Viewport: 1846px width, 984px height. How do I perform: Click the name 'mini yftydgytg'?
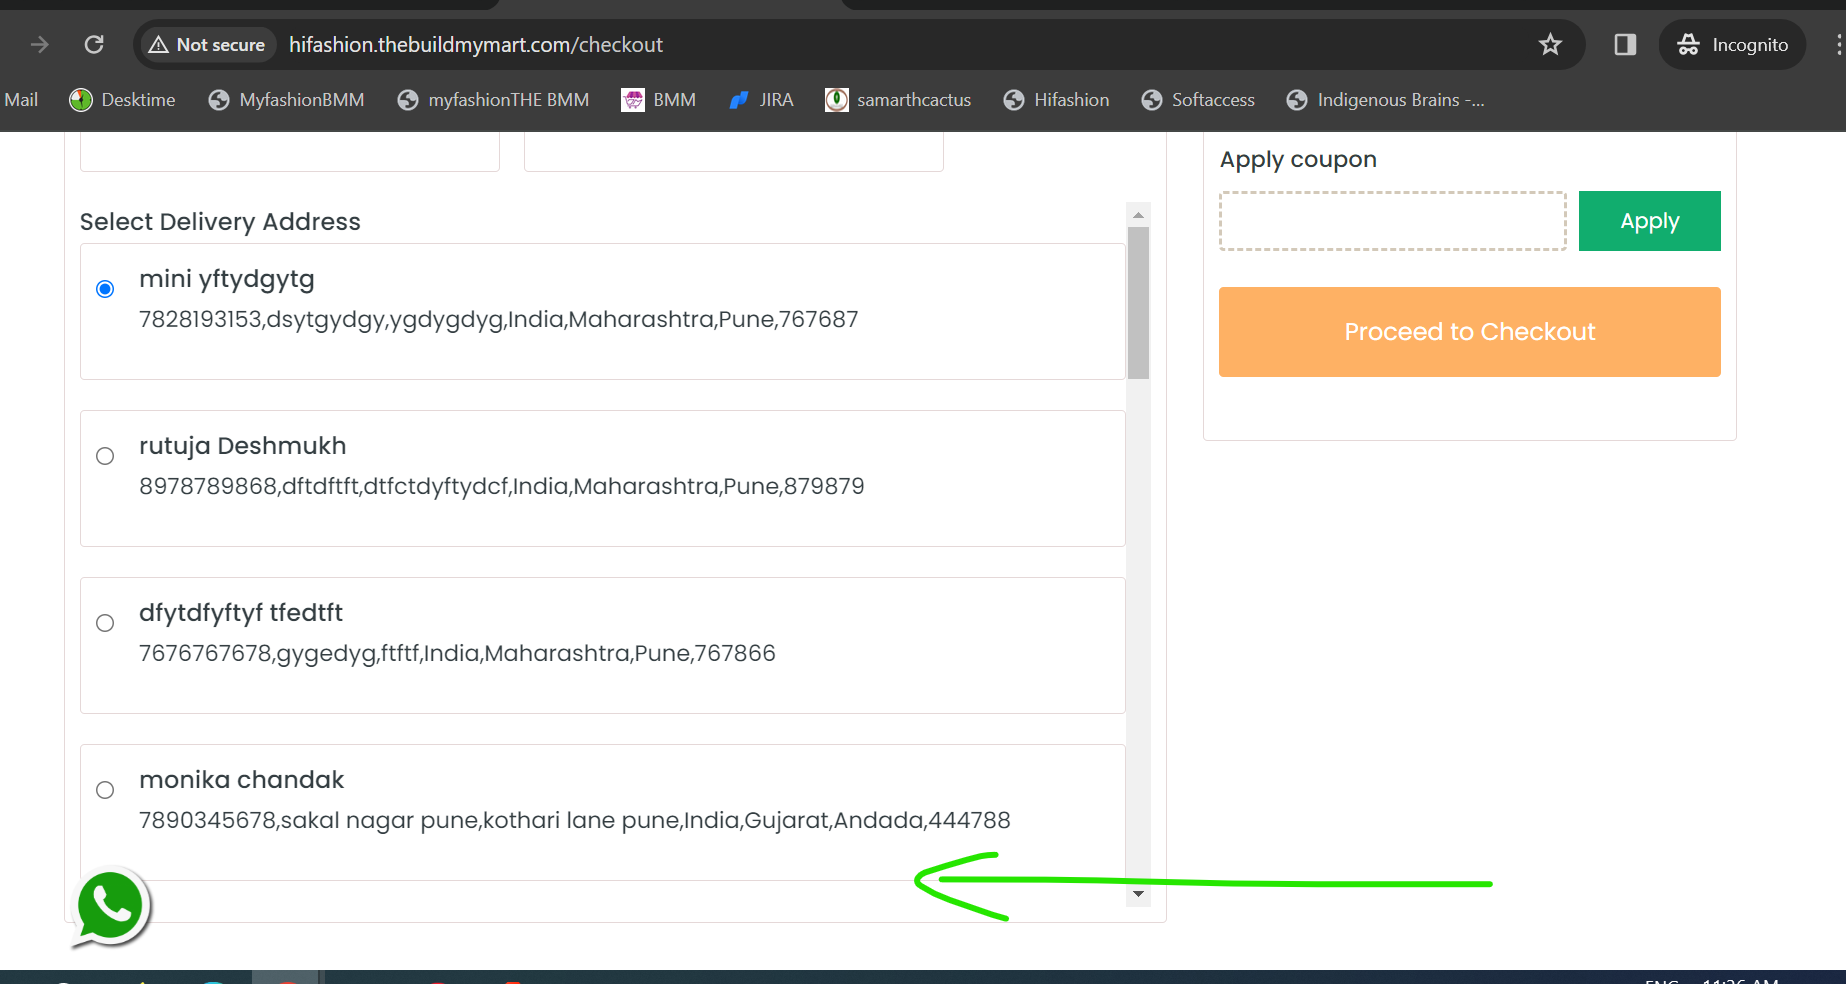[x=227, y=280]
